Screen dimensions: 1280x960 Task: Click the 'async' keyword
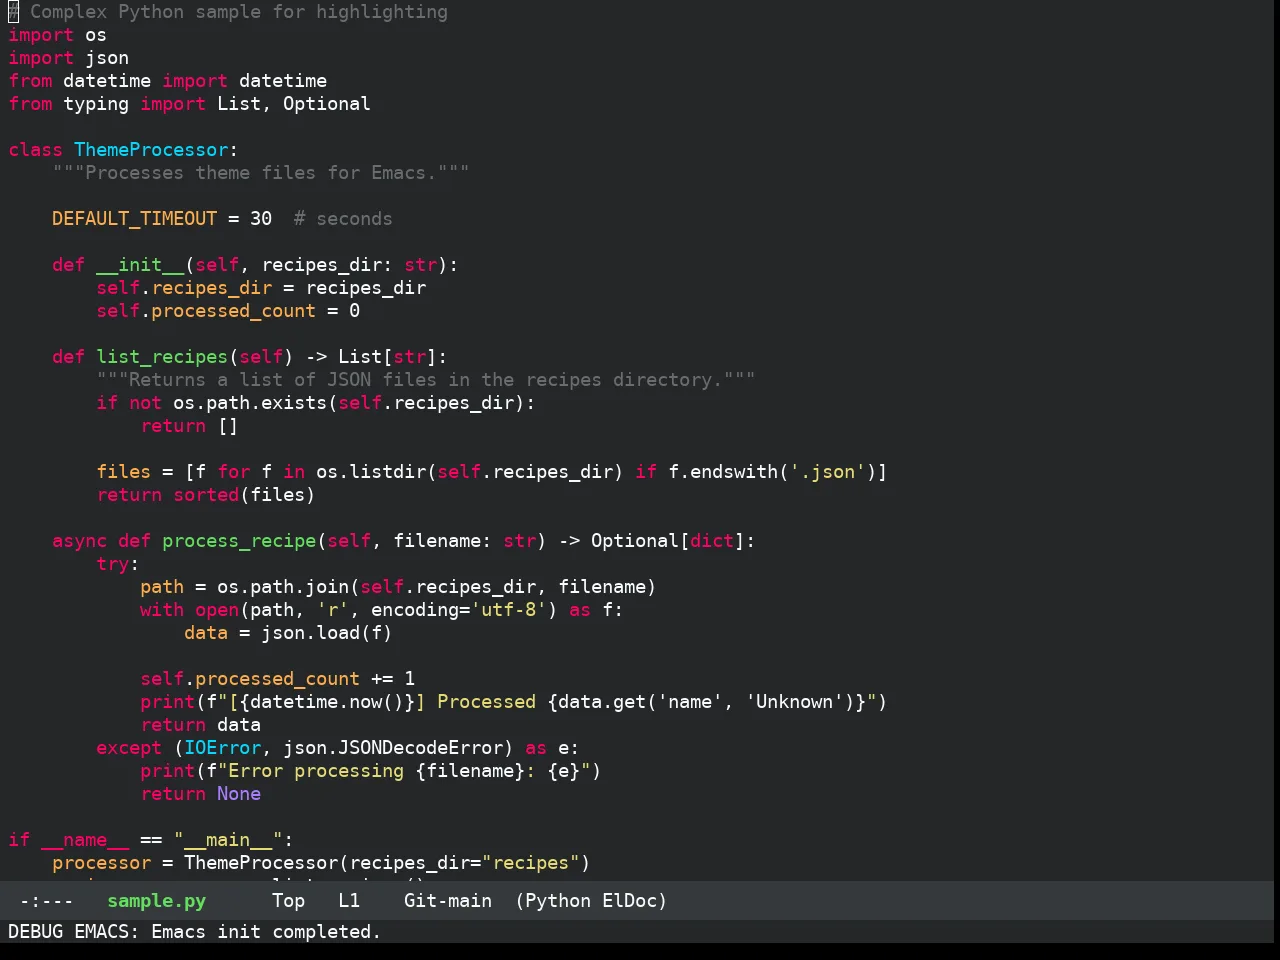point(79,541)
